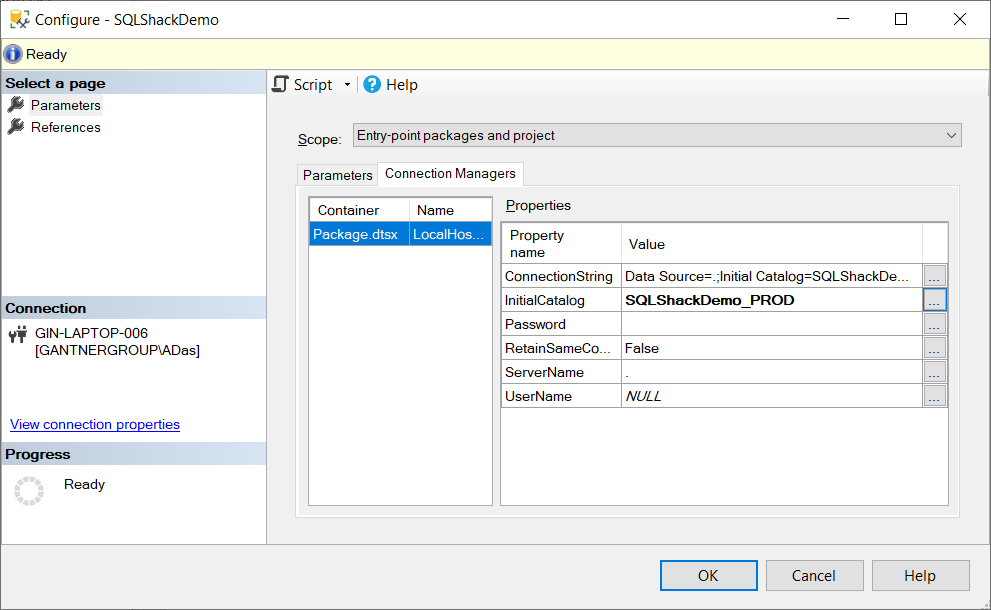Click the Cancel button
The image size is (991, 610).
point(814,575)
